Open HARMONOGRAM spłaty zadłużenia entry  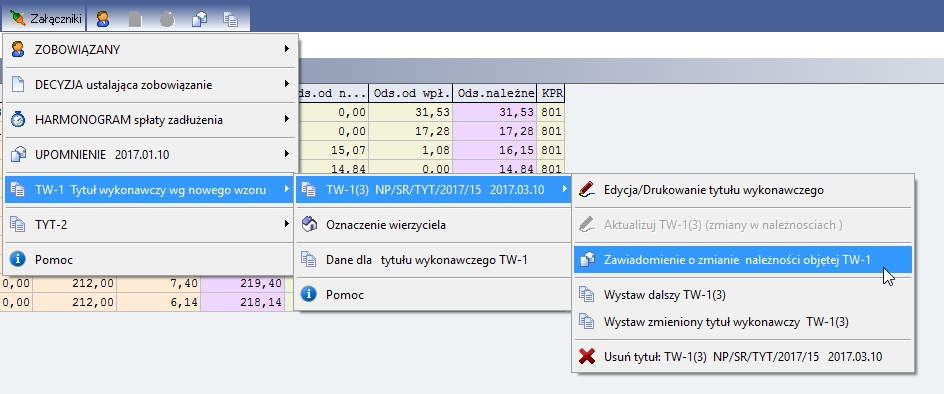(x=151, y=120)
